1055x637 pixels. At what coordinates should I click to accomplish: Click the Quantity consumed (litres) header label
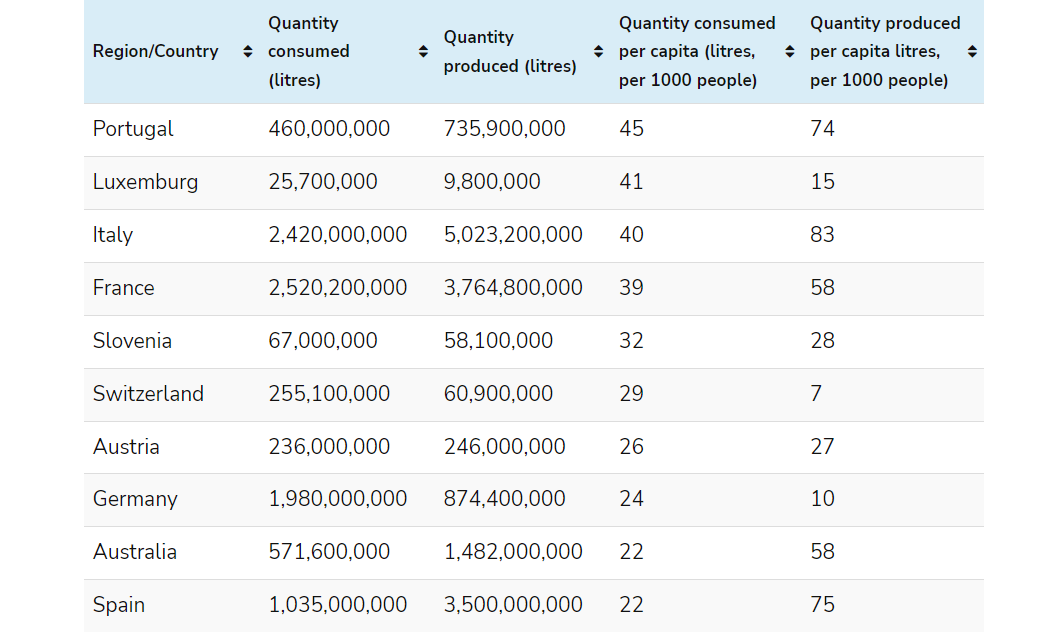click(x=309, y=52)
